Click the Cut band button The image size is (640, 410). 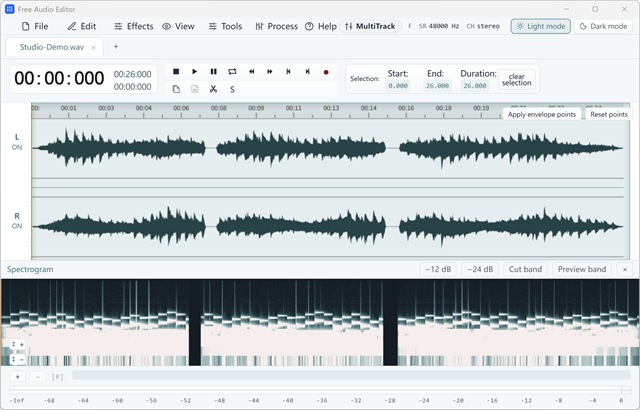pos(525,269)
